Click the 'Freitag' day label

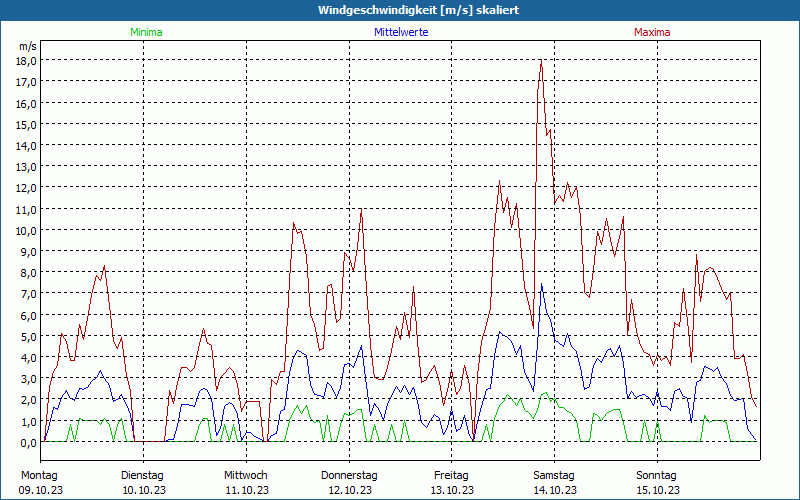coord(452,475)
